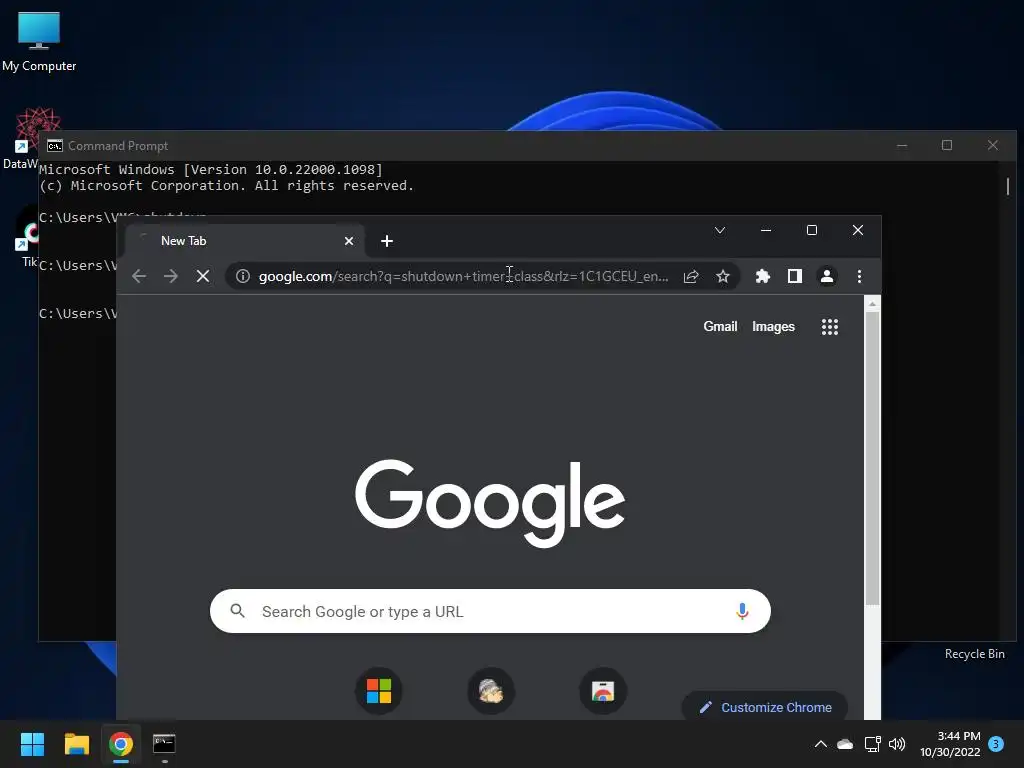
Task: View site information icon in address bar
Action: 242,276
